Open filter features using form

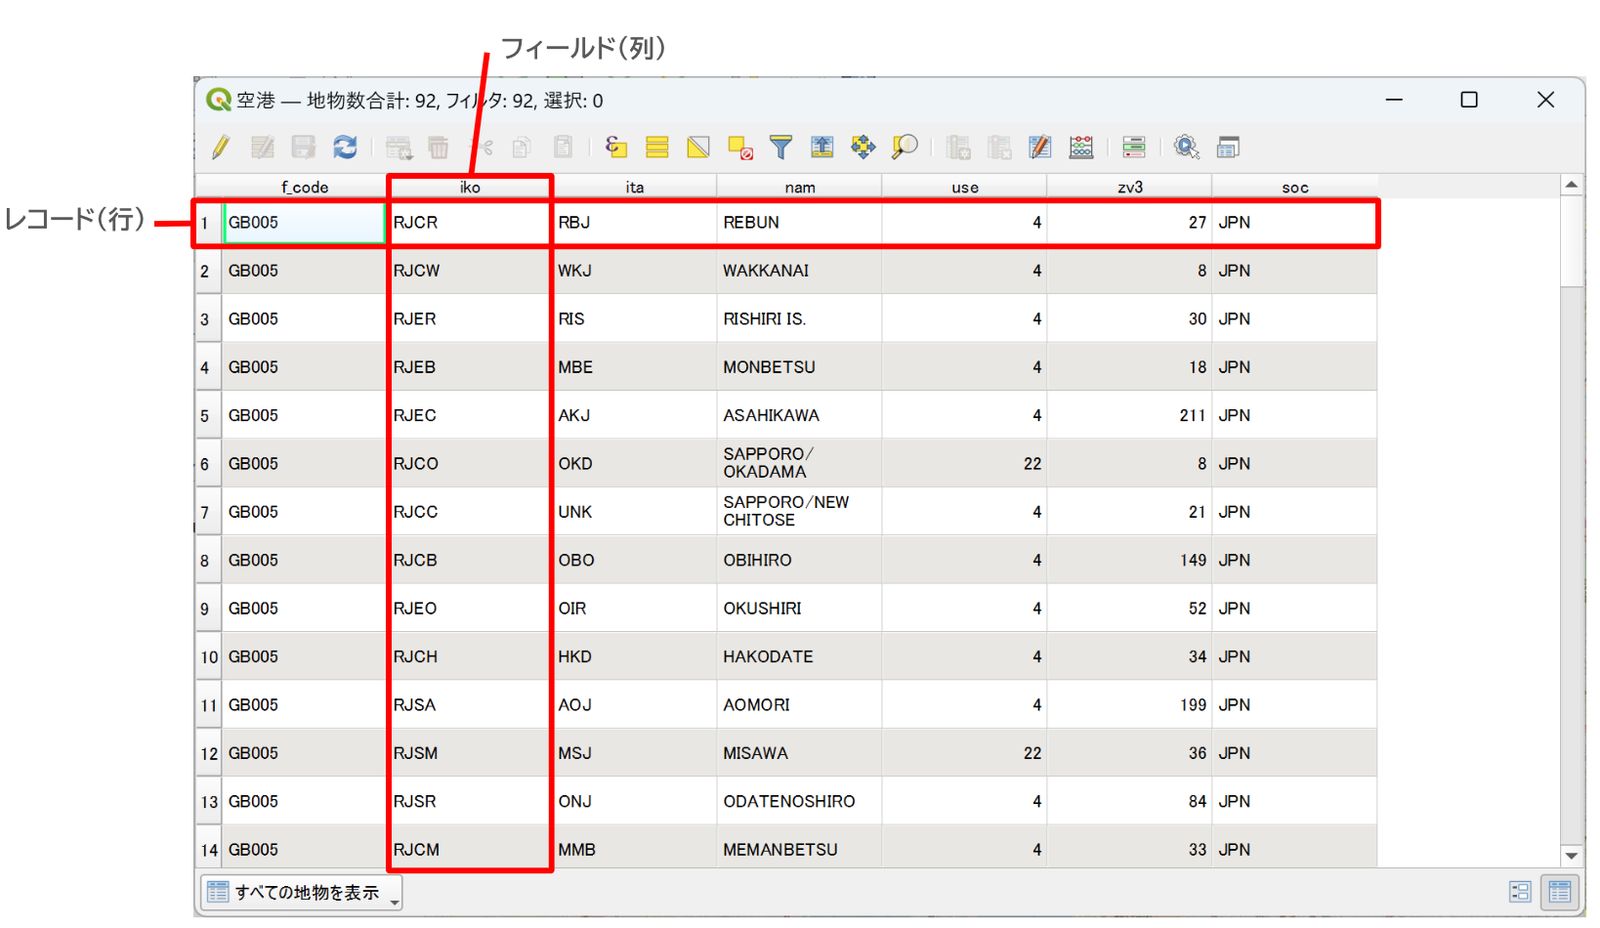tap(781, 148)
